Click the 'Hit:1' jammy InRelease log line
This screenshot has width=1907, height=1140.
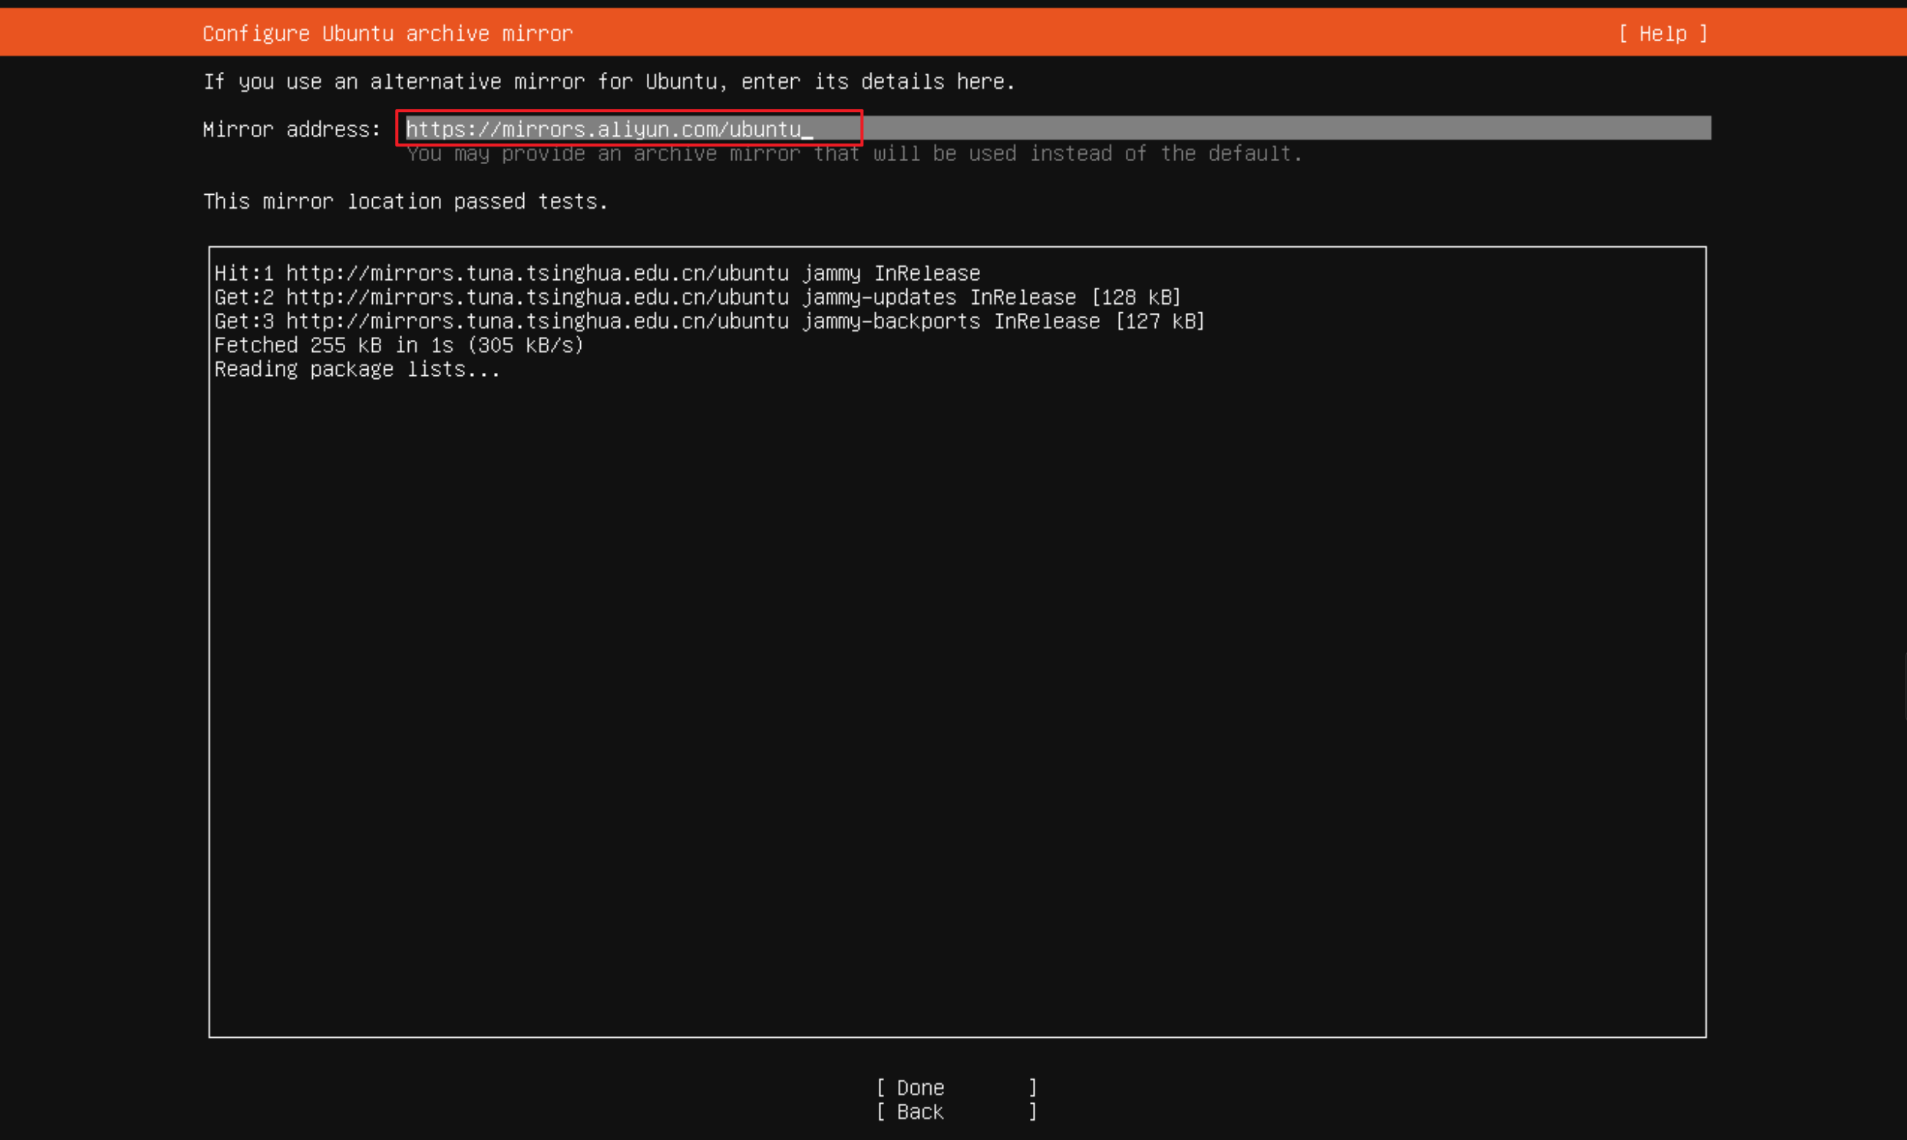pyautogui.click(x=597, y=273)
